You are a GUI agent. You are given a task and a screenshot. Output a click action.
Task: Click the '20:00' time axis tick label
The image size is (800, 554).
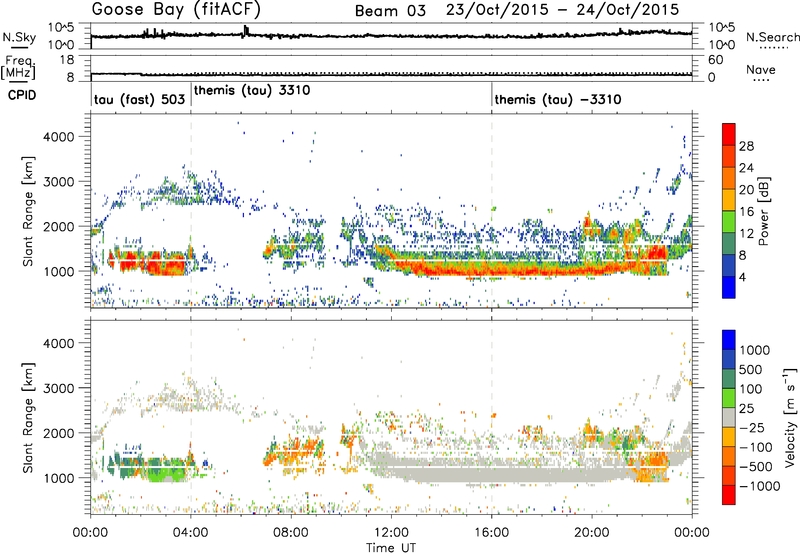pos(592,533)
